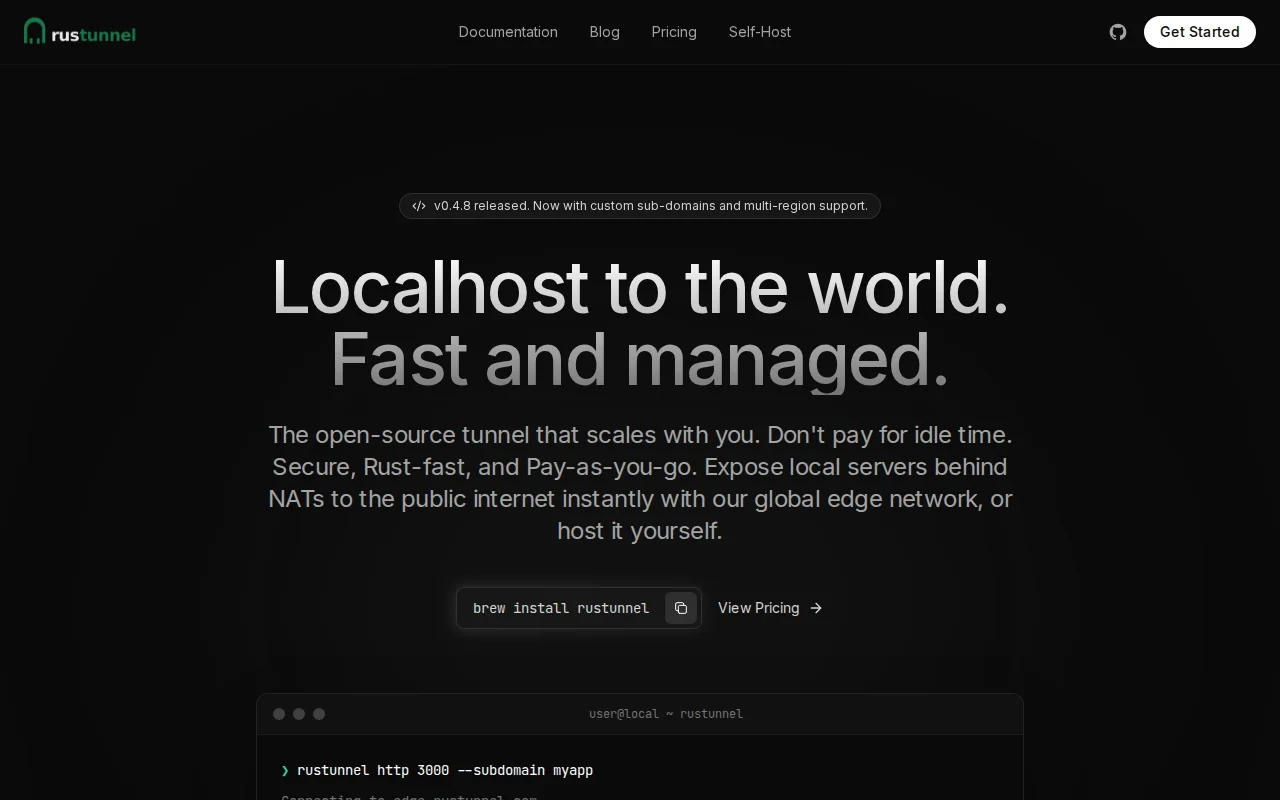1280x800 pixels.
Task: Click the Localhost to the world heading
Action: pos(640,288)
